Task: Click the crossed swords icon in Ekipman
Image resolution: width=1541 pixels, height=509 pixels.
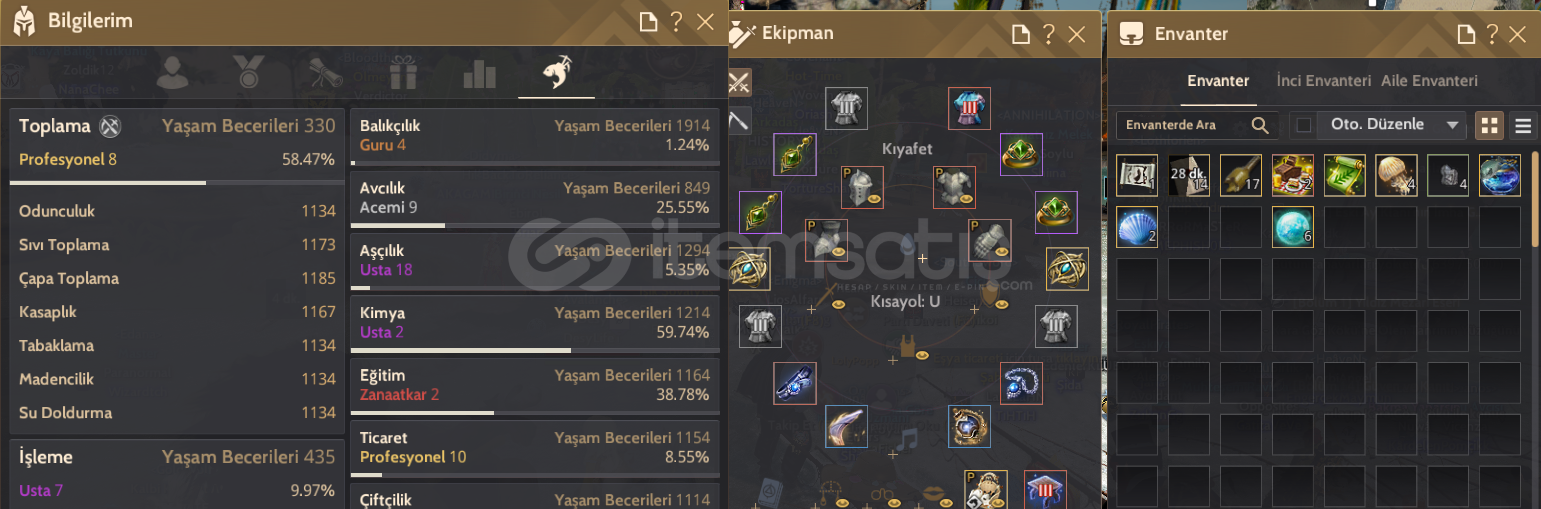Action: [x=739, y=81]
